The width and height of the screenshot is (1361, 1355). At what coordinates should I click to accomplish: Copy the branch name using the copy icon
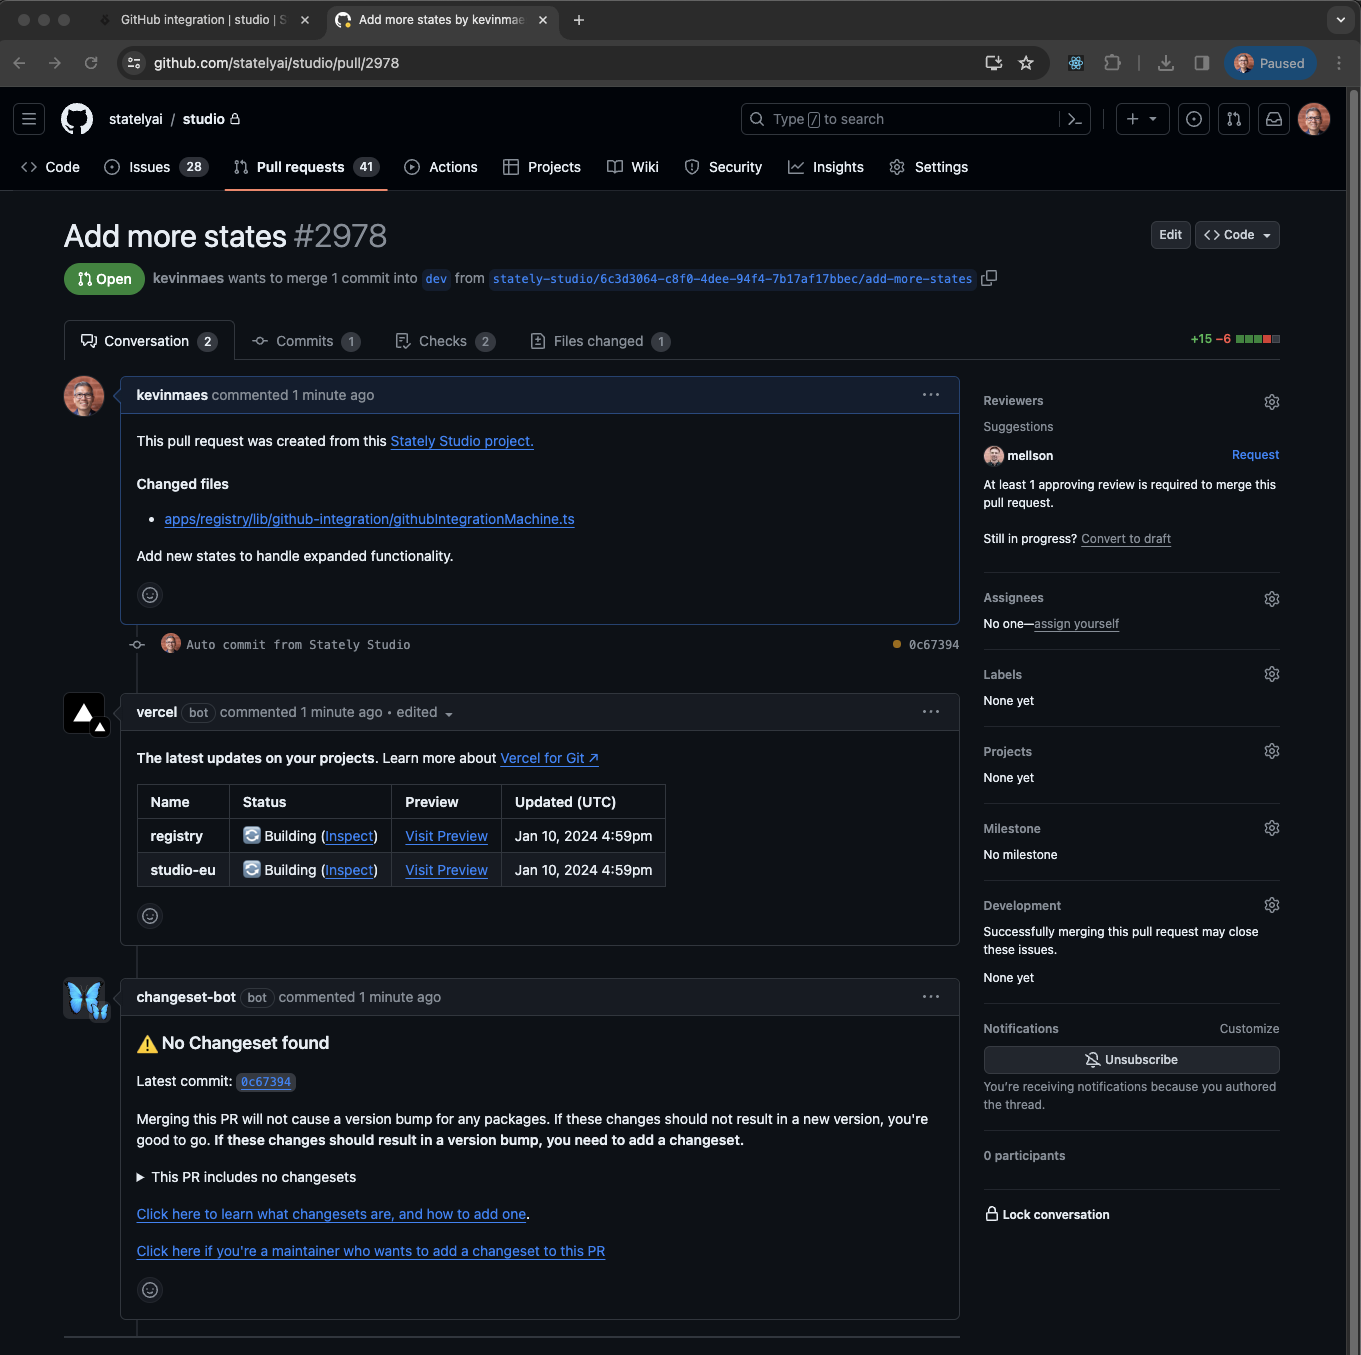989,278
